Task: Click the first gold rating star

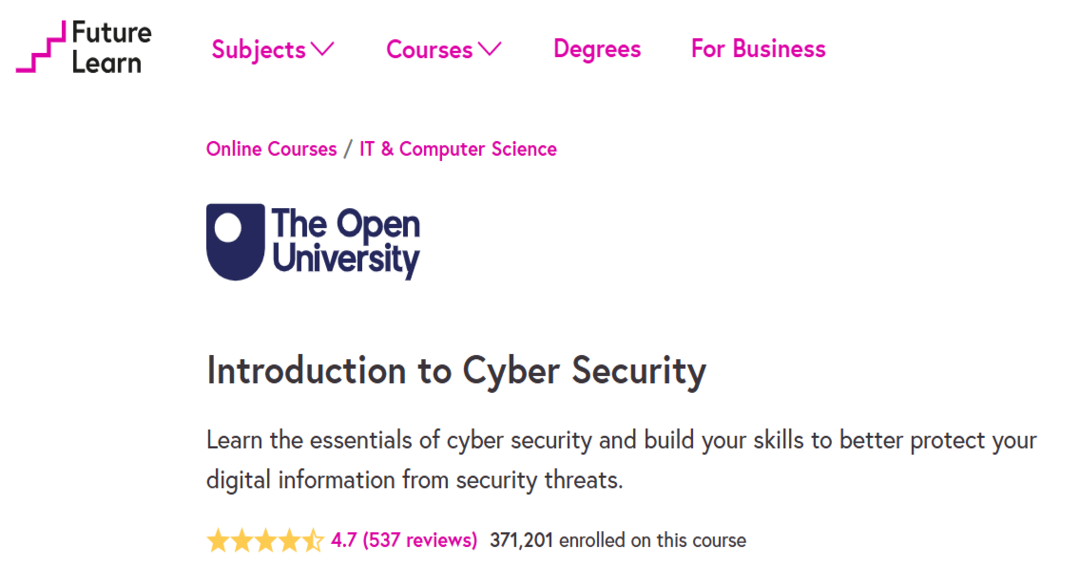Action: click(217, 541)
